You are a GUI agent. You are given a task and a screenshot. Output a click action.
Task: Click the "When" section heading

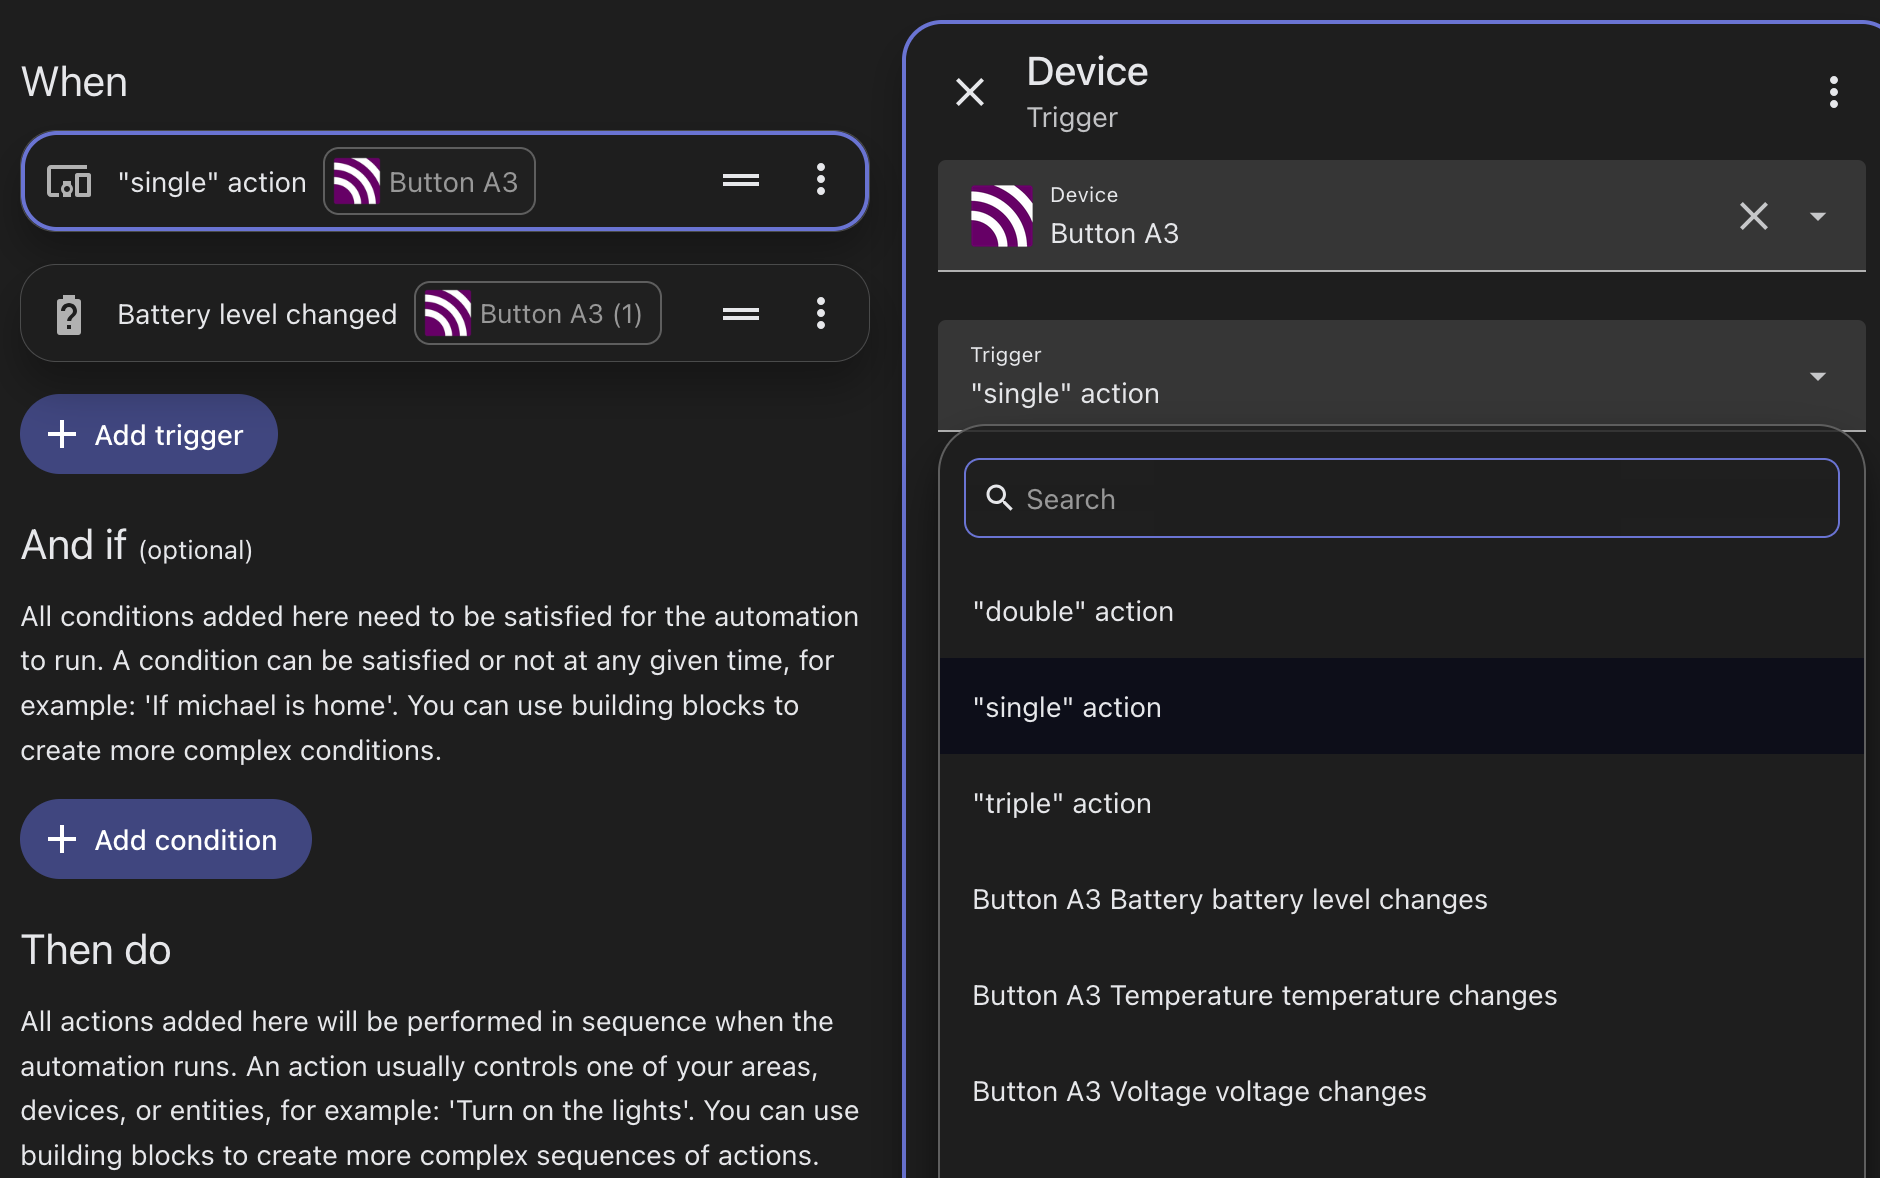[74, 82]
